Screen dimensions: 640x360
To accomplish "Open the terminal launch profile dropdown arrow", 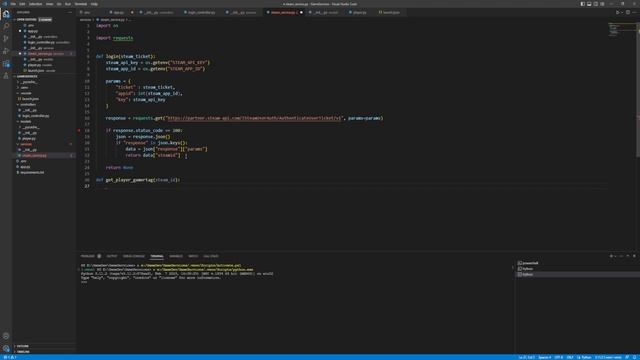I will [x=616, y=256].
